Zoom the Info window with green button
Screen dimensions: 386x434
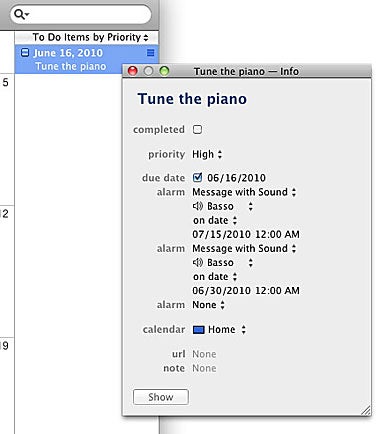(164, 71)
